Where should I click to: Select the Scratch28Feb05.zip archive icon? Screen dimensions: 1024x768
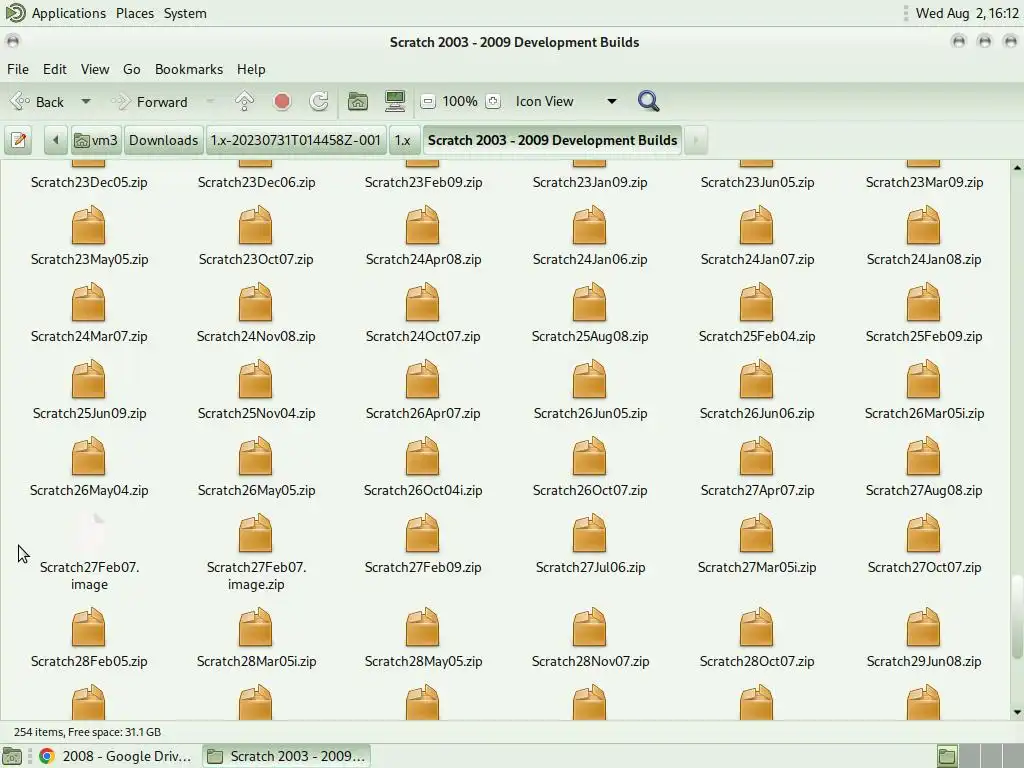click(88, 627)
